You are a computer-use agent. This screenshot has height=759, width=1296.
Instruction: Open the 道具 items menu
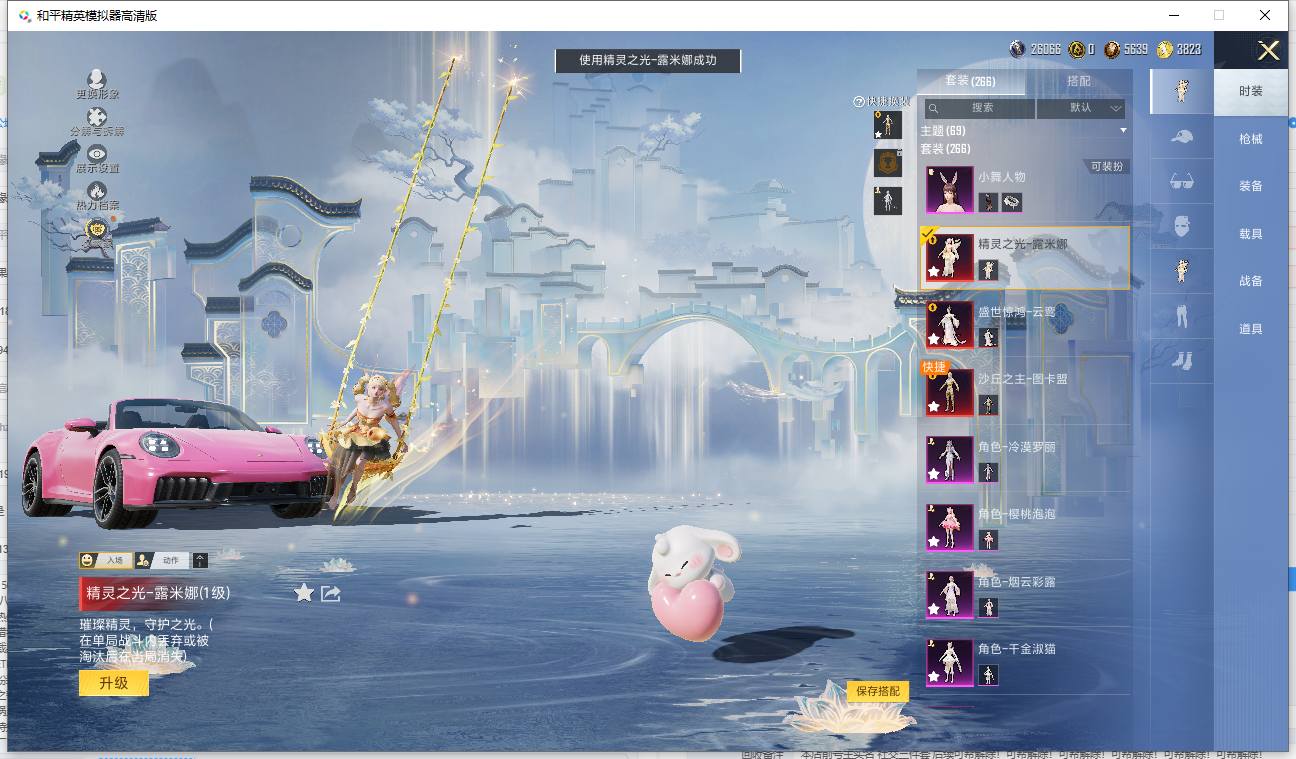tap(1251, 329)
